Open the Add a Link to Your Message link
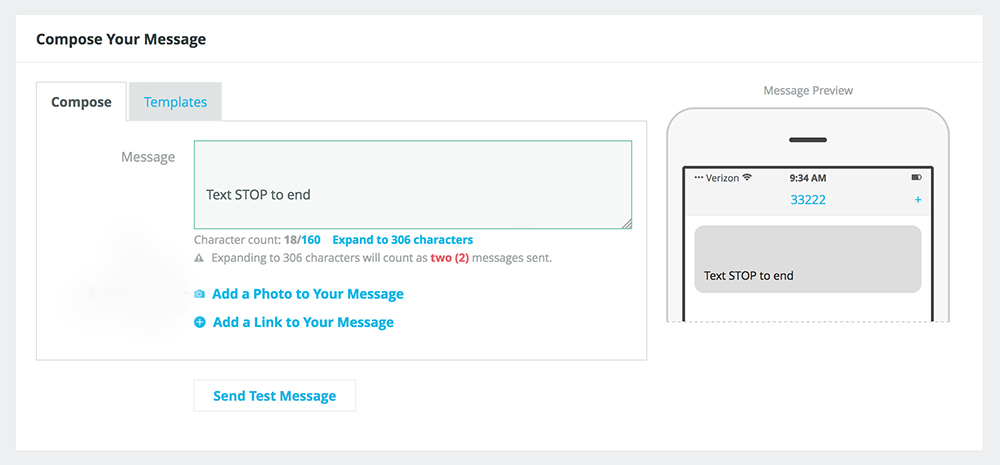The height and width of the screenshot is (465, 1000). (303, 322)
